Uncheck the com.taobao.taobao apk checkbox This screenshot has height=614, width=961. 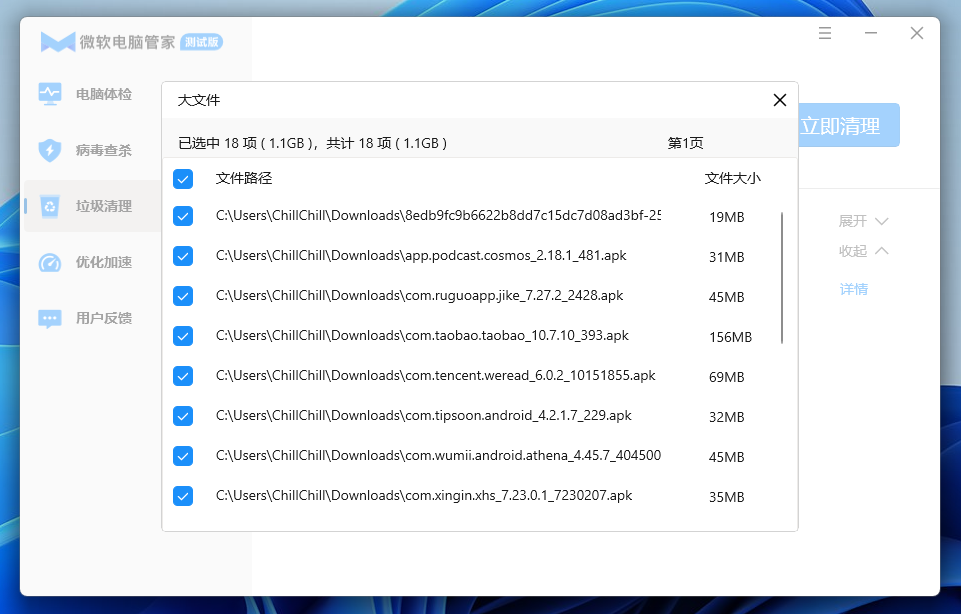[x=183, y=336]
